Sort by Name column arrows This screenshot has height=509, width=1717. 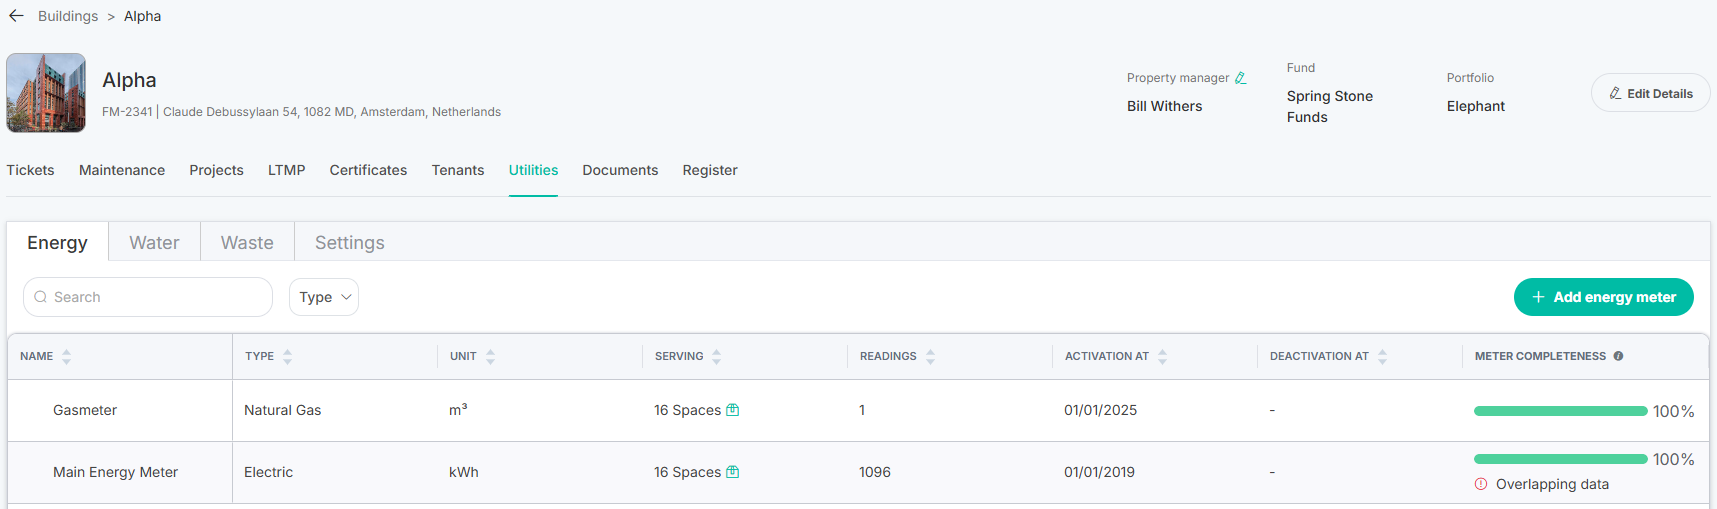pyautogui.click(x=66, y=356)
